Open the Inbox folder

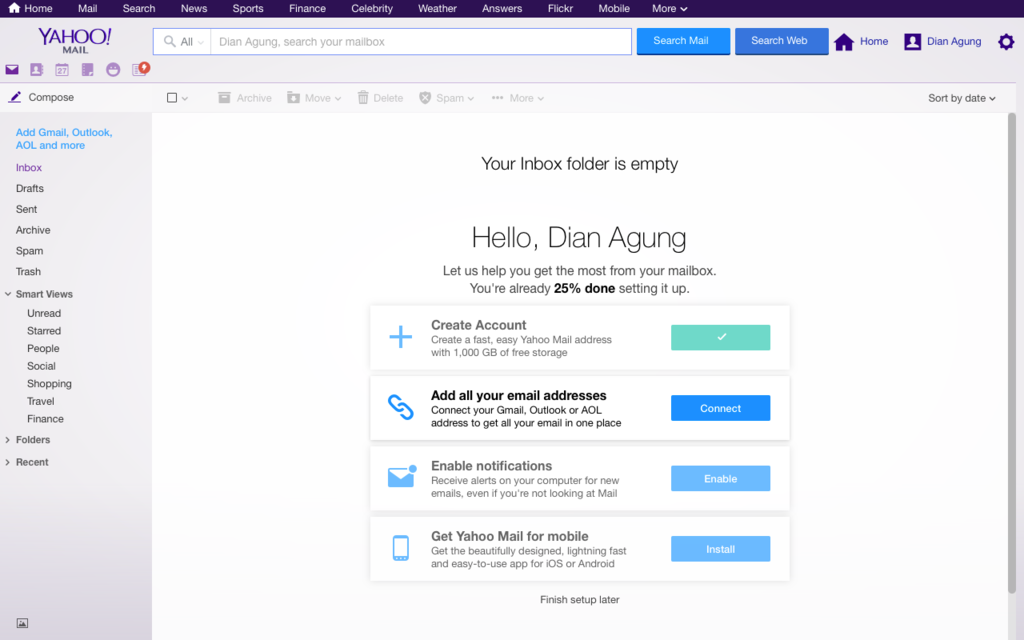point(29,167)
